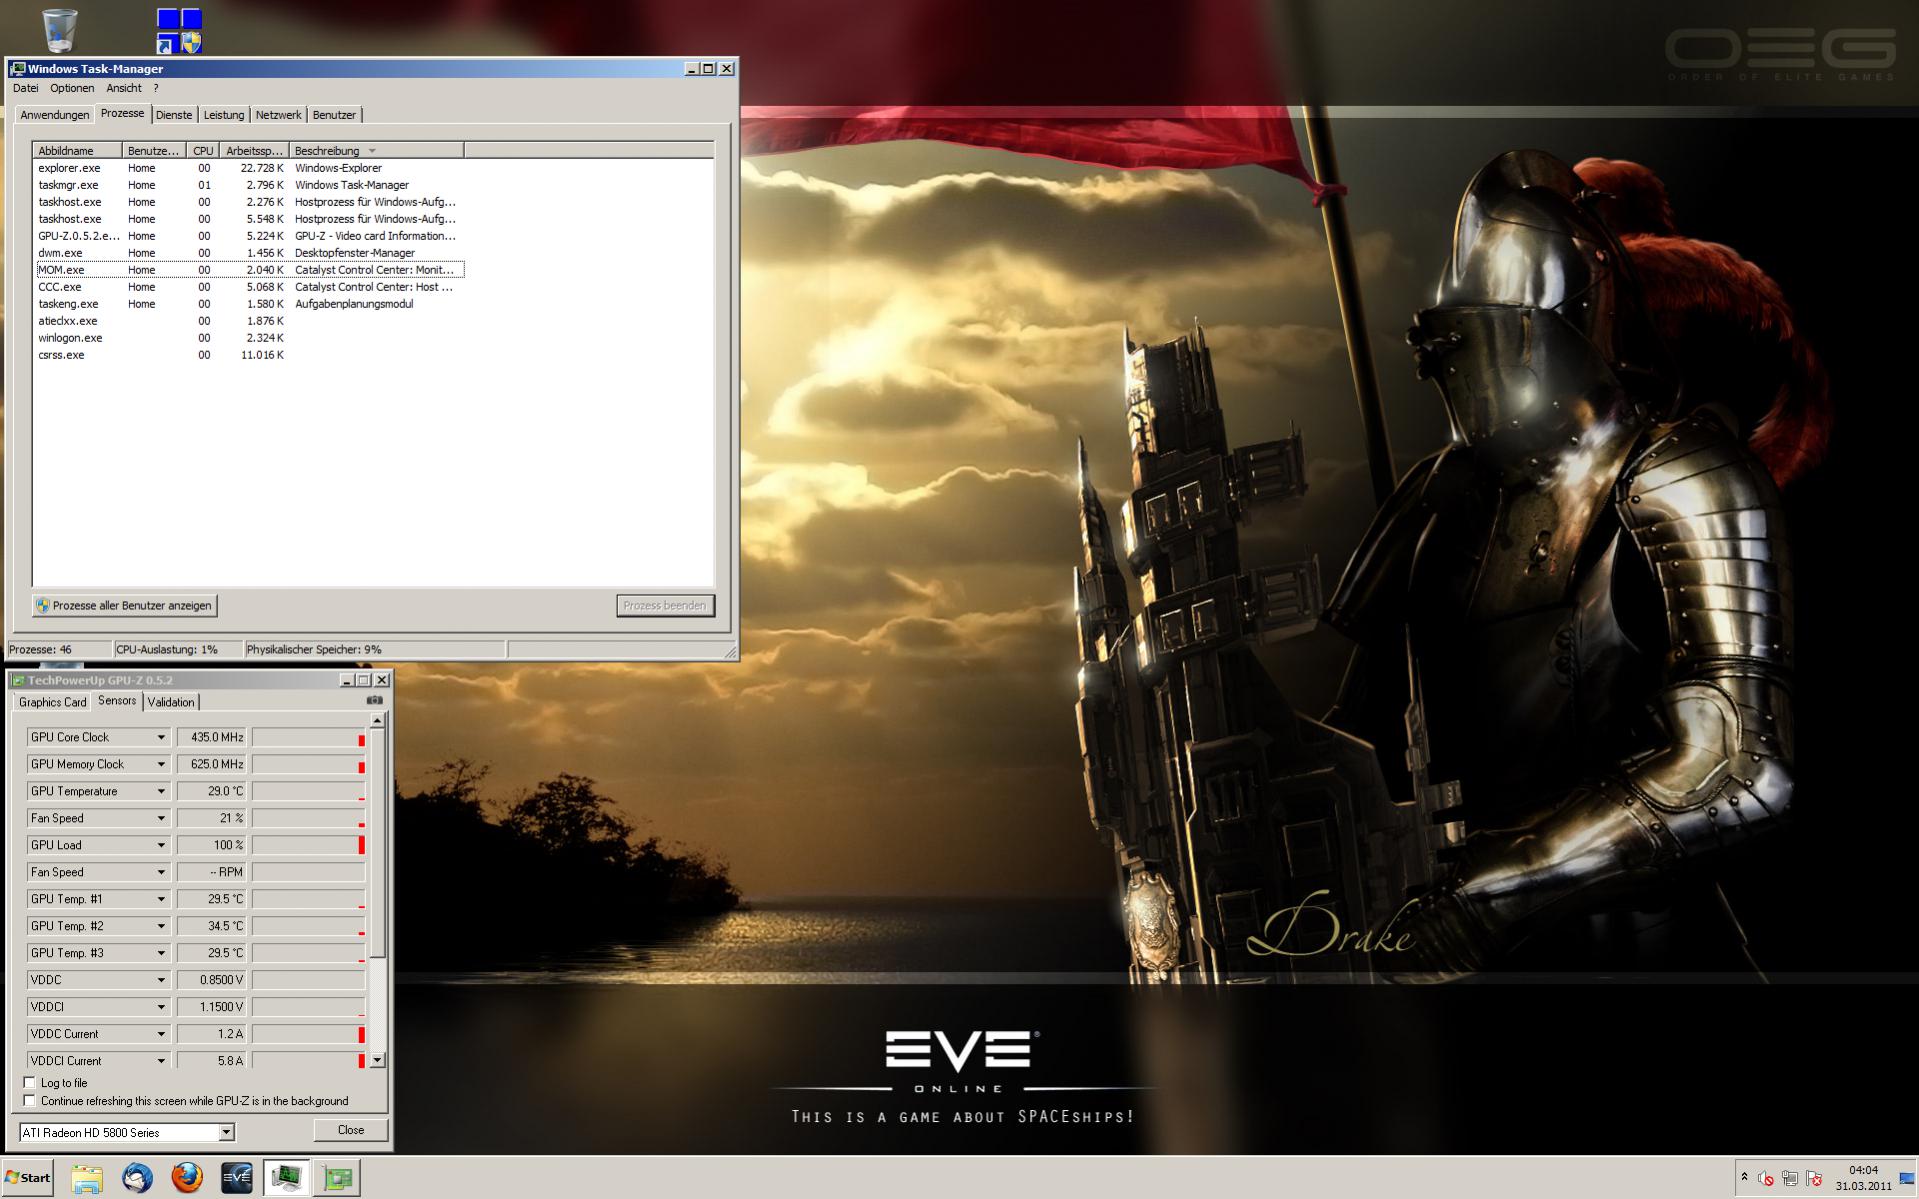Switch to Anwendungen tab
The image size is (1919, 1199).
[x=55, y=115]
